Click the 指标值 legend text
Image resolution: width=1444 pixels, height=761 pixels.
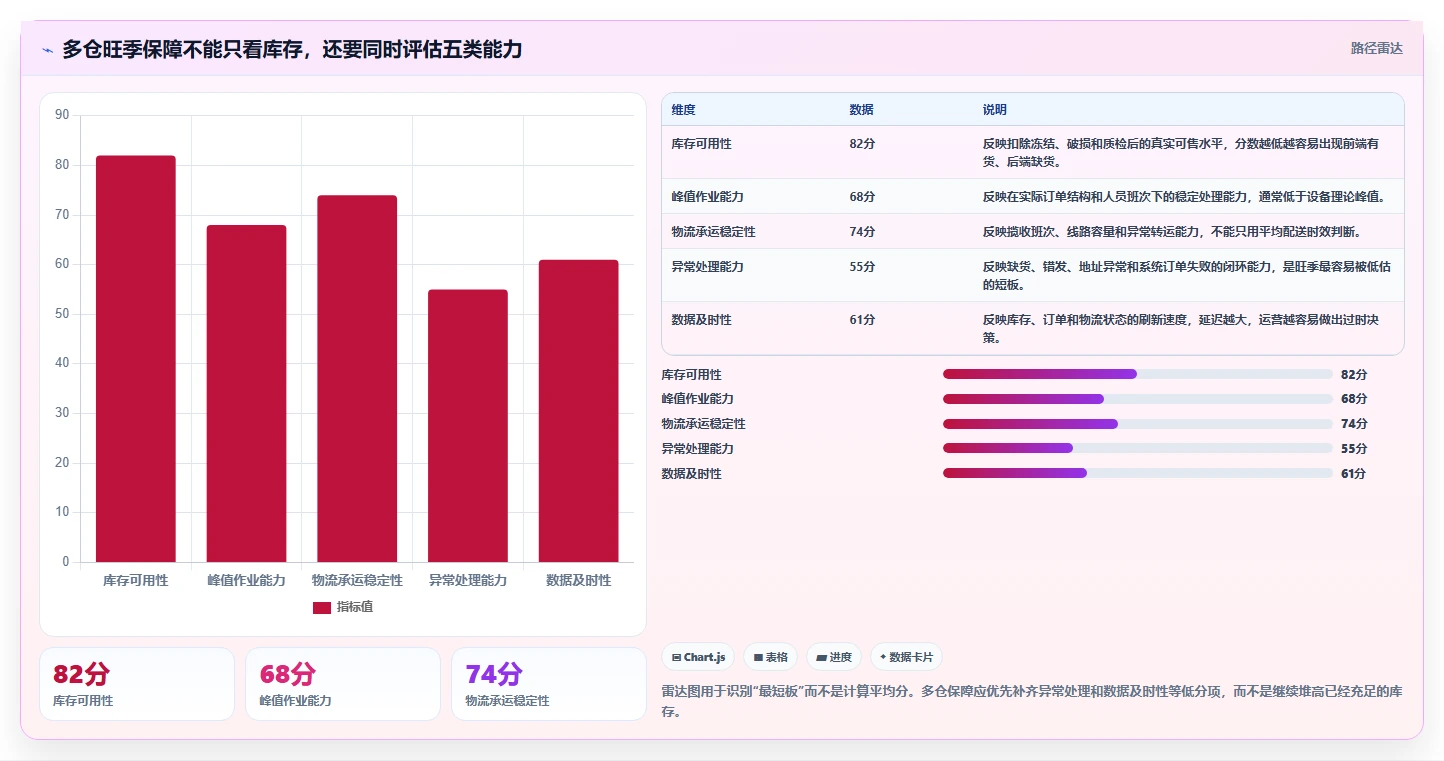click(x=355, y=607)
